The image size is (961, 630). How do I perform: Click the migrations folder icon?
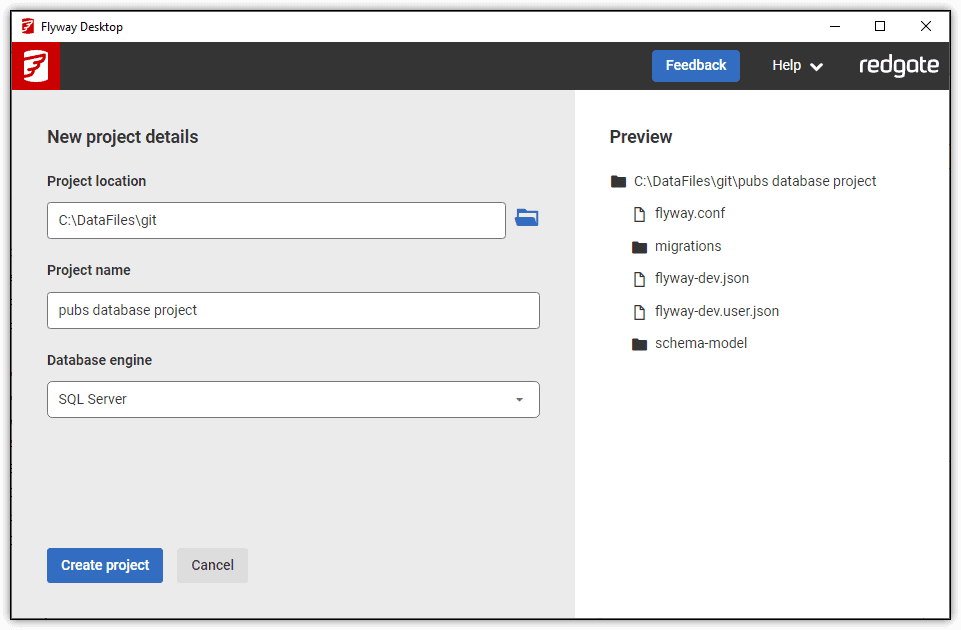(640, 246)
